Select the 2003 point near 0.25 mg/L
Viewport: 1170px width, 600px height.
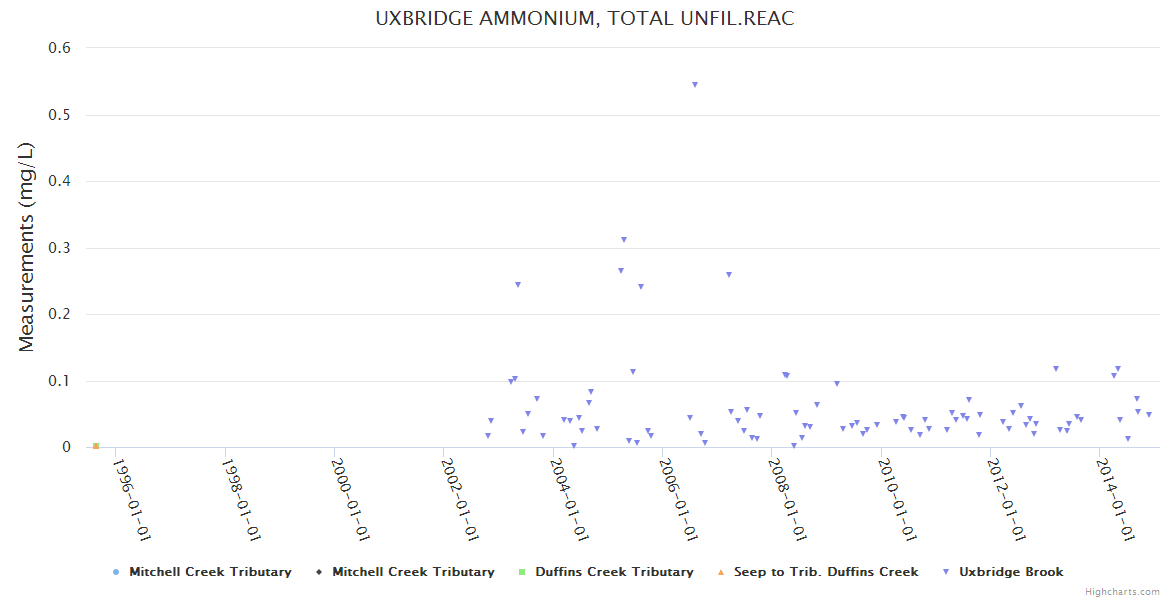518,285
